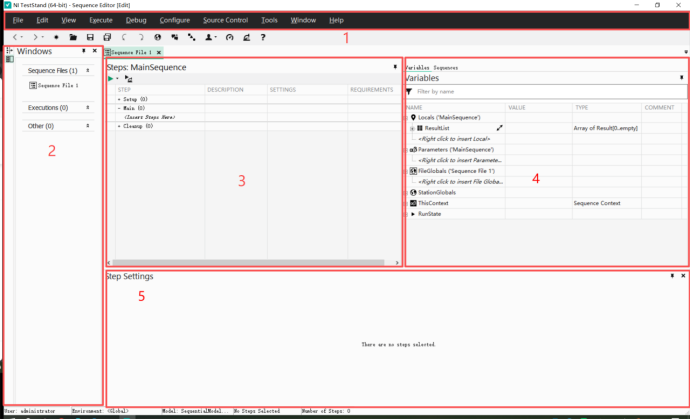
Task: Click the scroll right arrow in Steps pane
Action: [x=397, y=262]
